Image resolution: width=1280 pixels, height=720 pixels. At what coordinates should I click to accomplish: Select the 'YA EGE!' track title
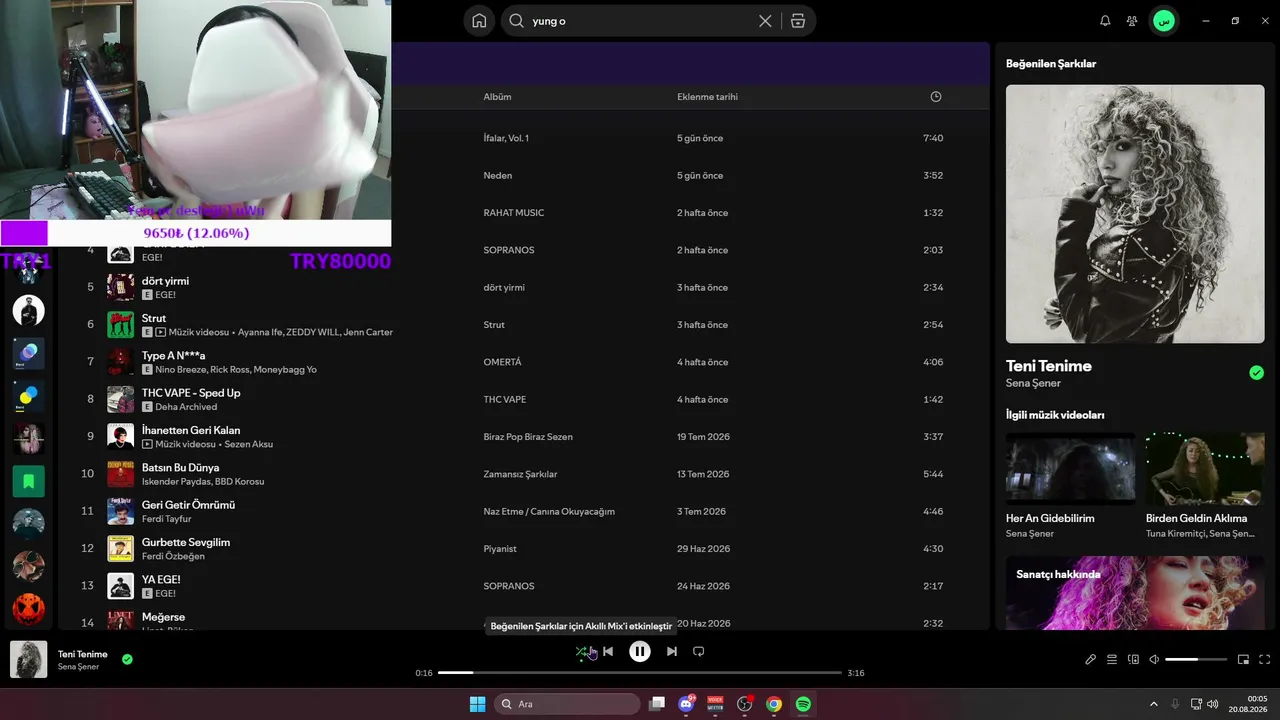click(x=161, y=580)
